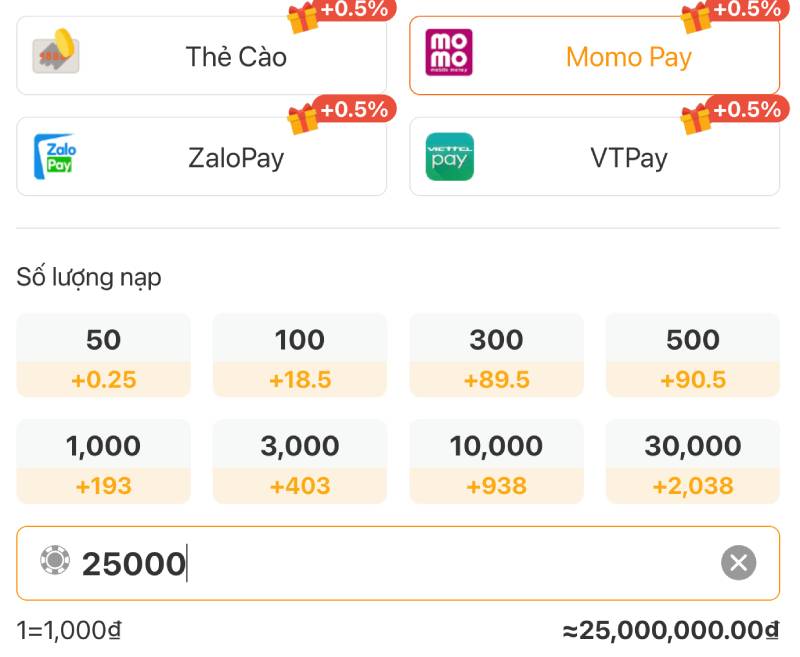Image resolution: width=800 pixels, height=657 pixels.
Task: Pick the 300 amount with +89.5 bonus
Action: [x=496, y=355]
